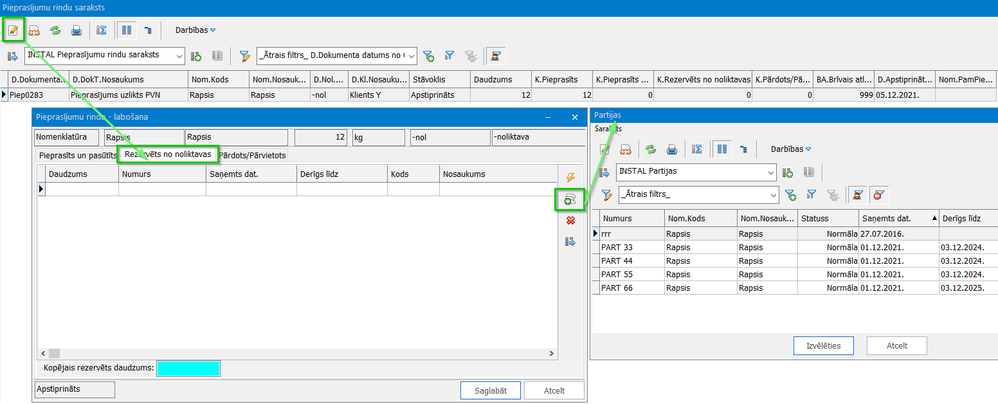Screen dimensions: 998x404
Task: Click the lightning auto-reserve icon in edit dialog
Action: click(x=570, y=178)
